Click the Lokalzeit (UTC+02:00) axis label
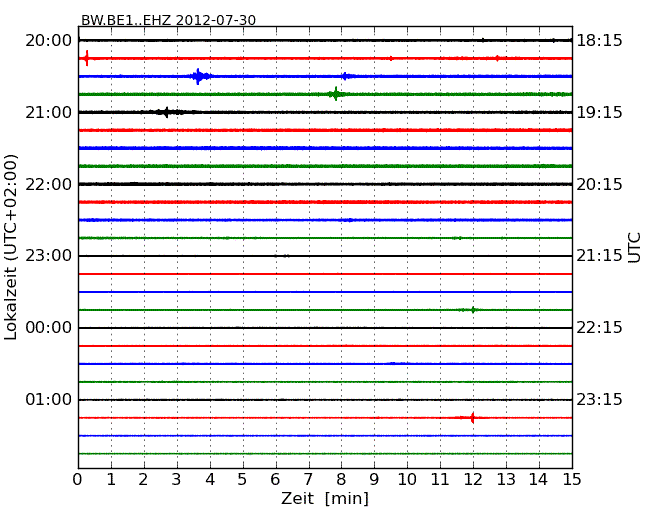This screenshot has height=520, width=650. (x=11, y=247)
